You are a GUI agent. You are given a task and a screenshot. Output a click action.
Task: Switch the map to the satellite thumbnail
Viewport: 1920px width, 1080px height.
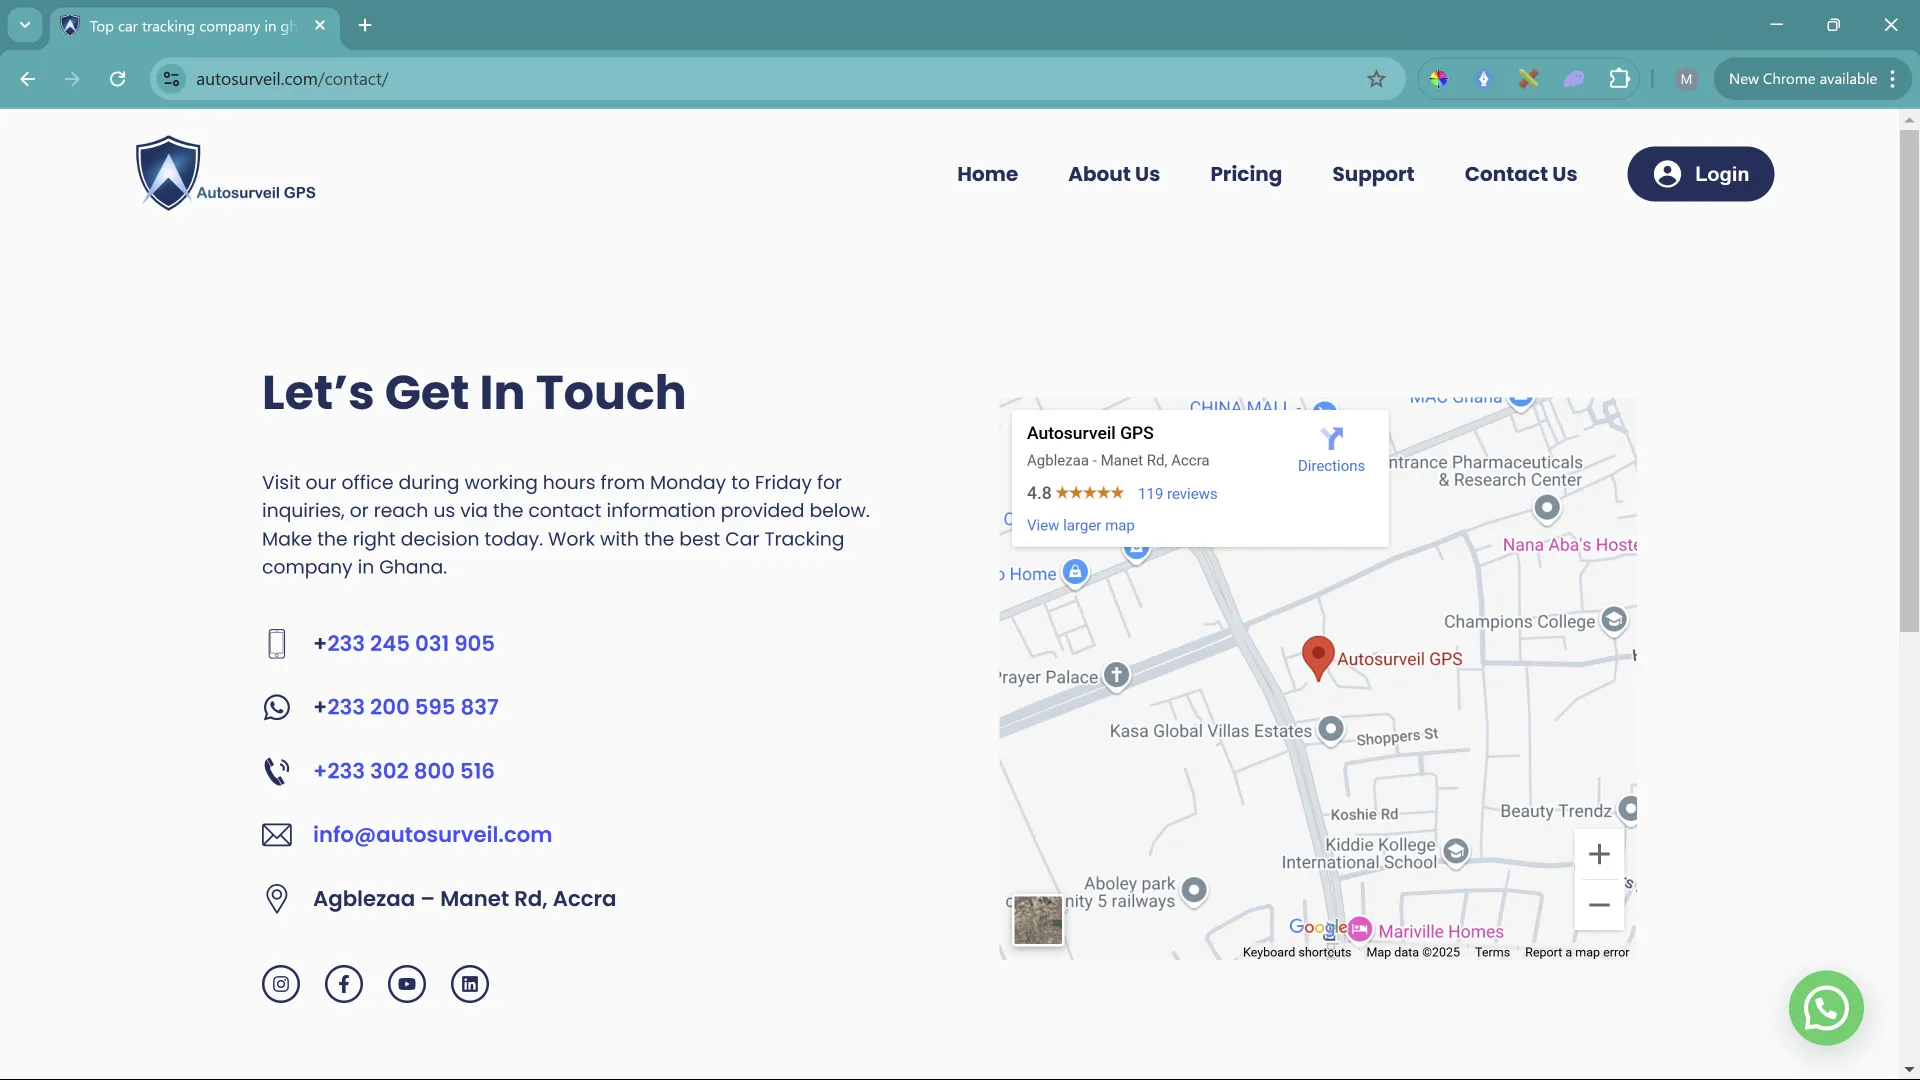[1037, 920]
